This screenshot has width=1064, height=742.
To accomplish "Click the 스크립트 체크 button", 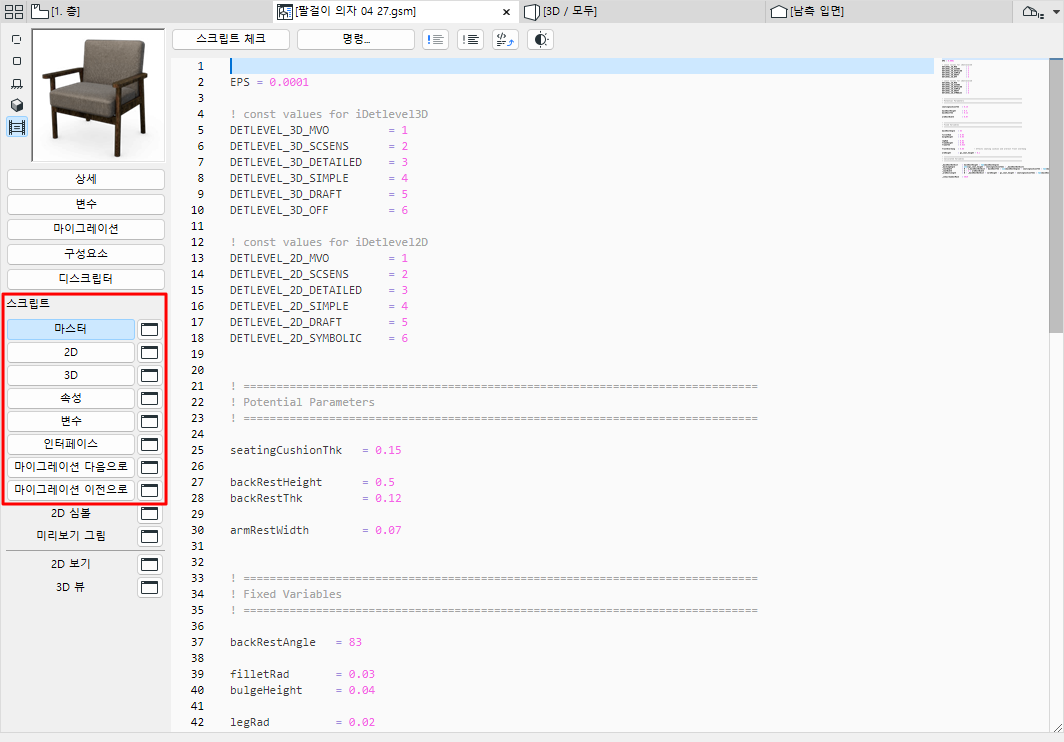I will (x=232, y=39).
